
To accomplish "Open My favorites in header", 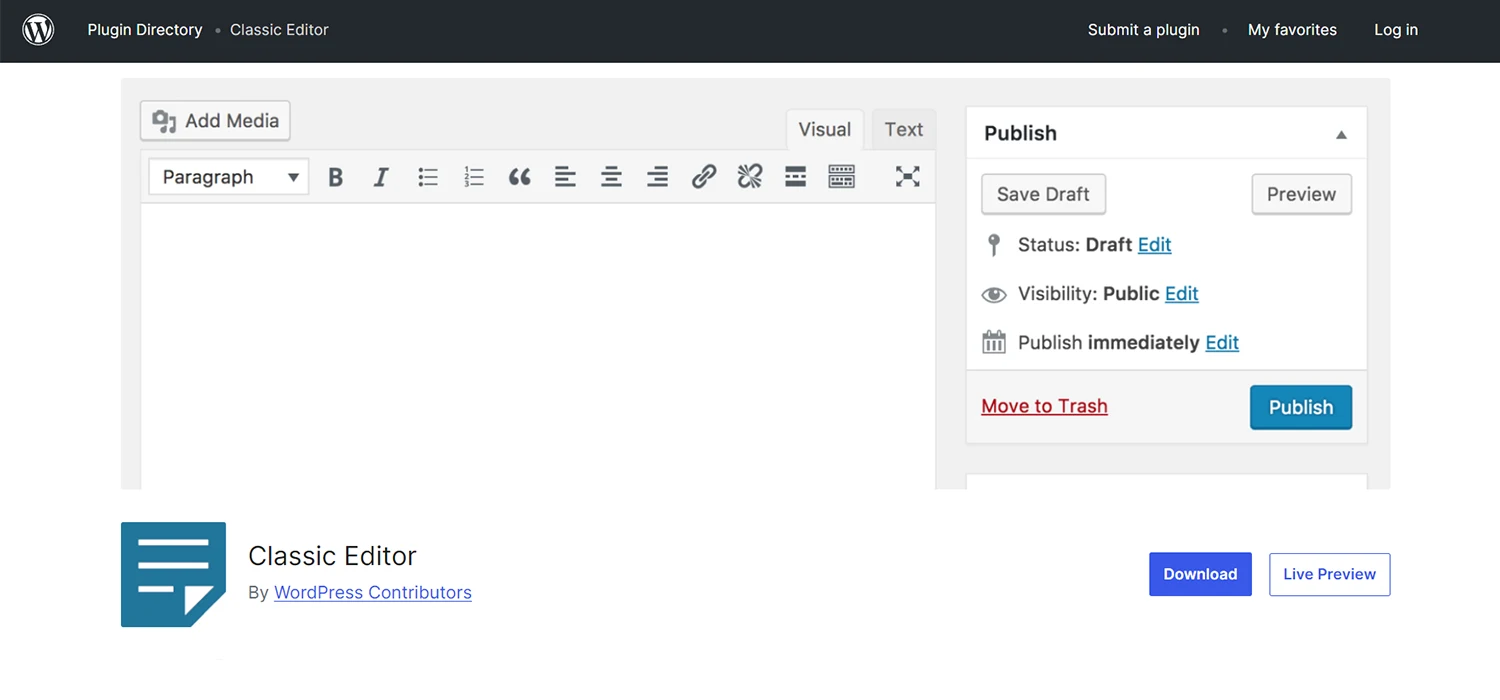I will pyautogui.click(x=1292, y=30).
